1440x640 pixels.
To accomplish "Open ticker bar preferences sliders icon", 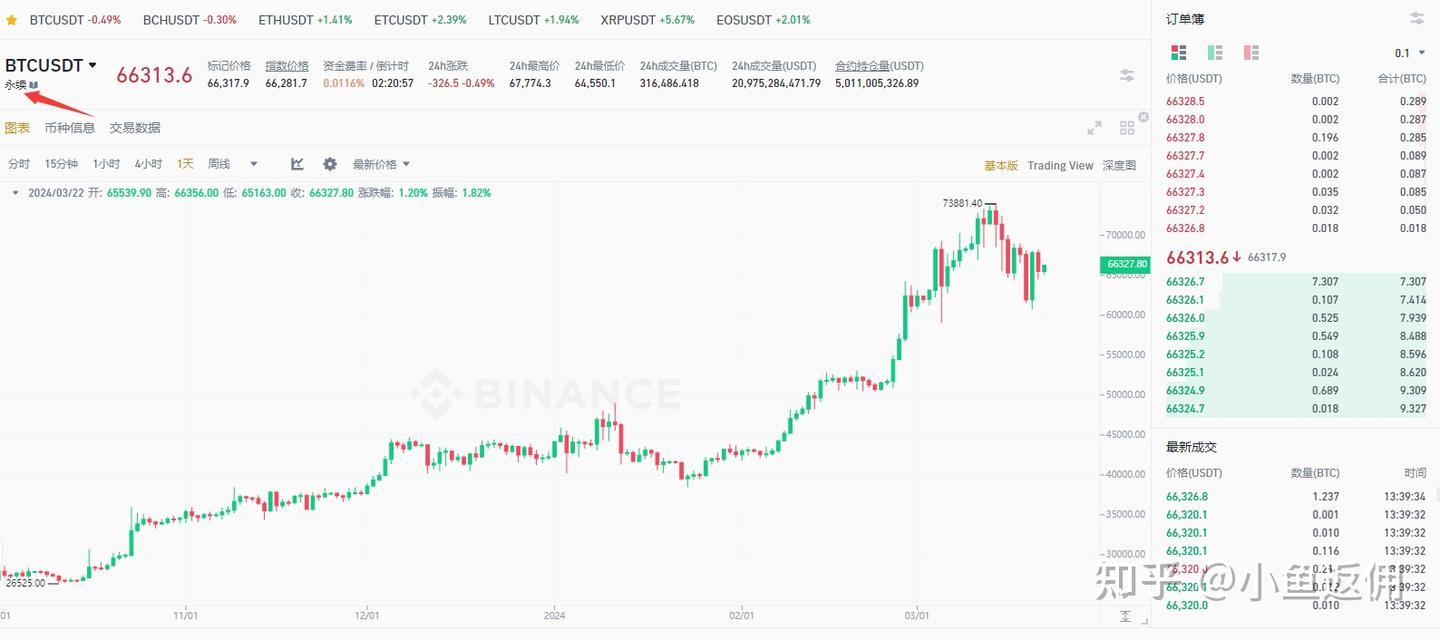I will point(1127,75).
